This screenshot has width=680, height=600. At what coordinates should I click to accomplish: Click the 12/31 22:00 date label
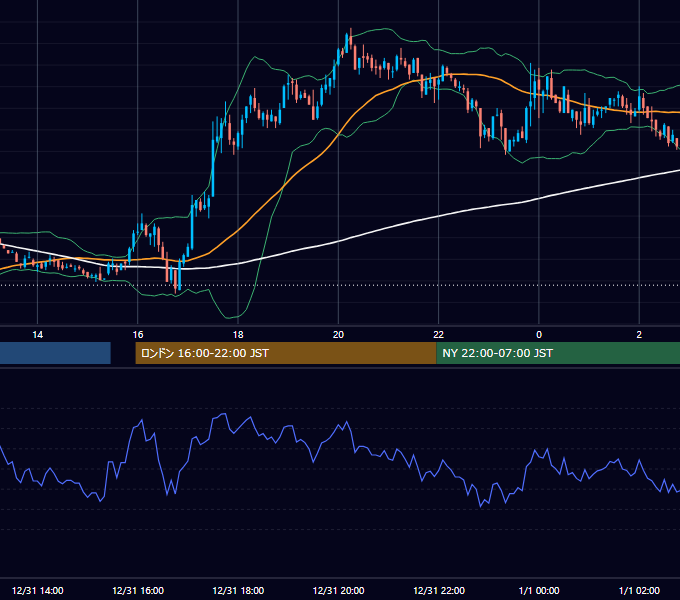click(x=439, y=590)
